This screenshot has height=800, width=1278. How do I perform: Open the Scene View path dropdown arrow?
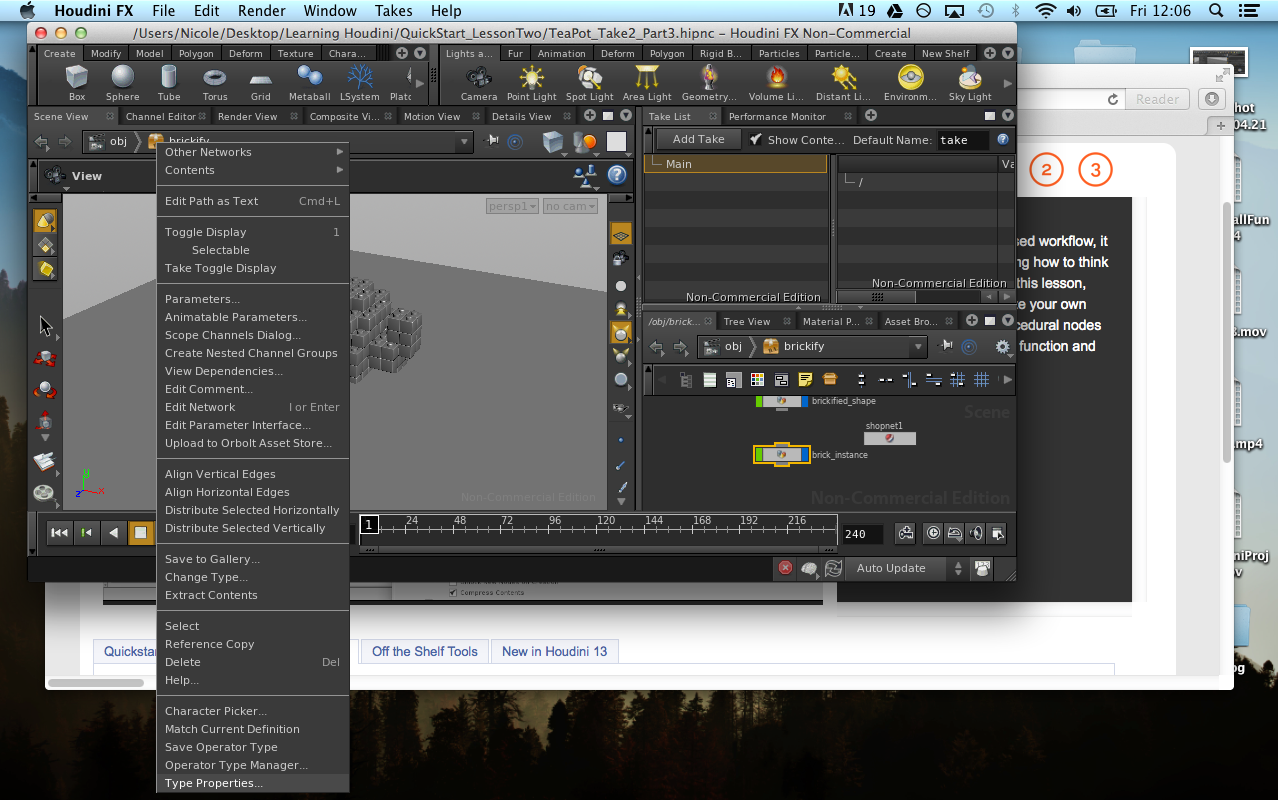pyautogui.click(x=464, y=142)
